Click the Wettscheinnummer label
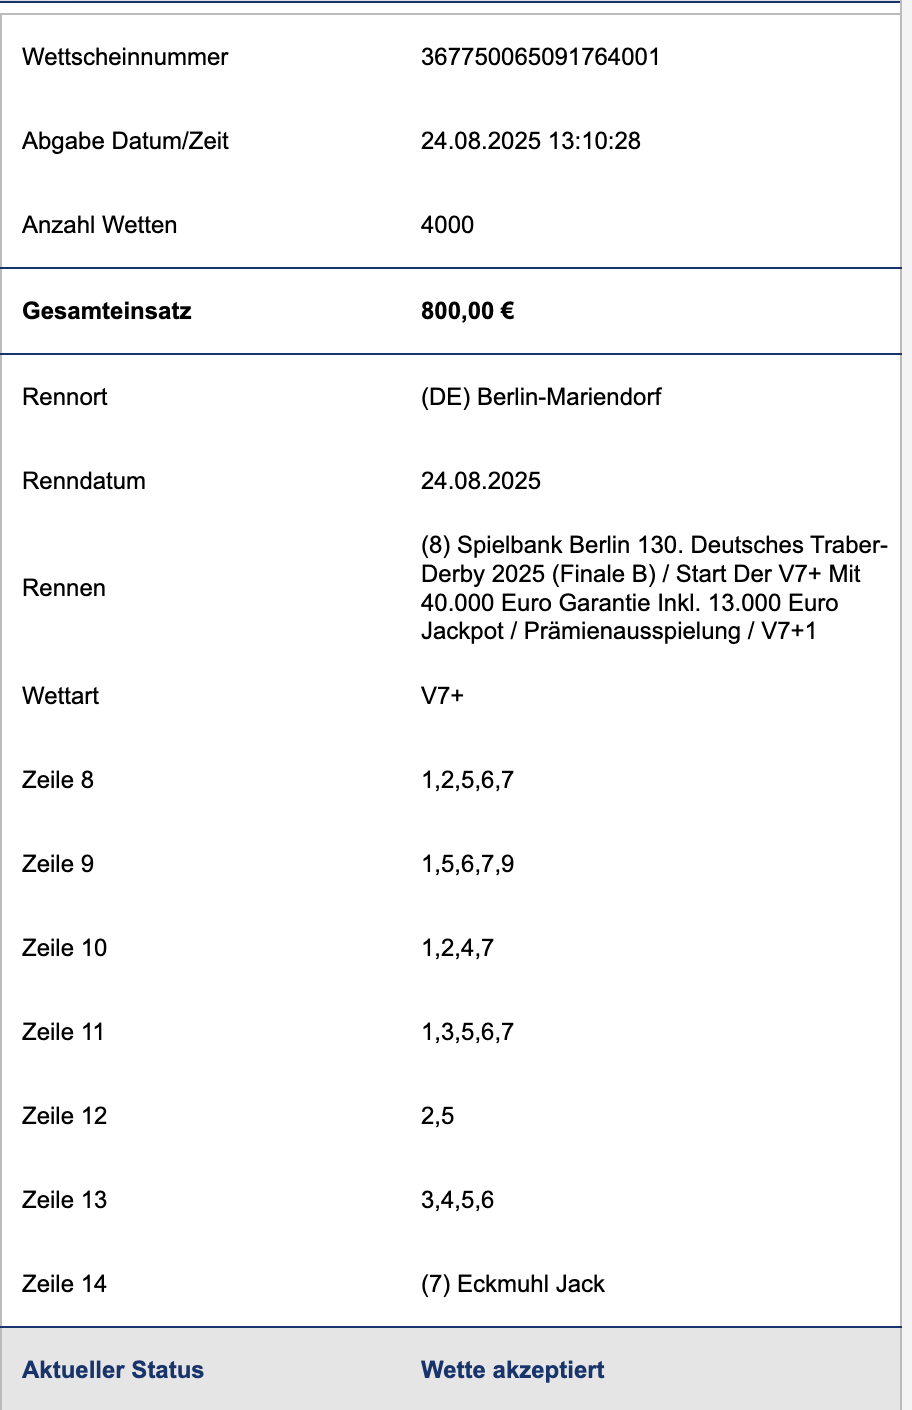This screenshot has height=1410, width=912. (x=125, y=57)
